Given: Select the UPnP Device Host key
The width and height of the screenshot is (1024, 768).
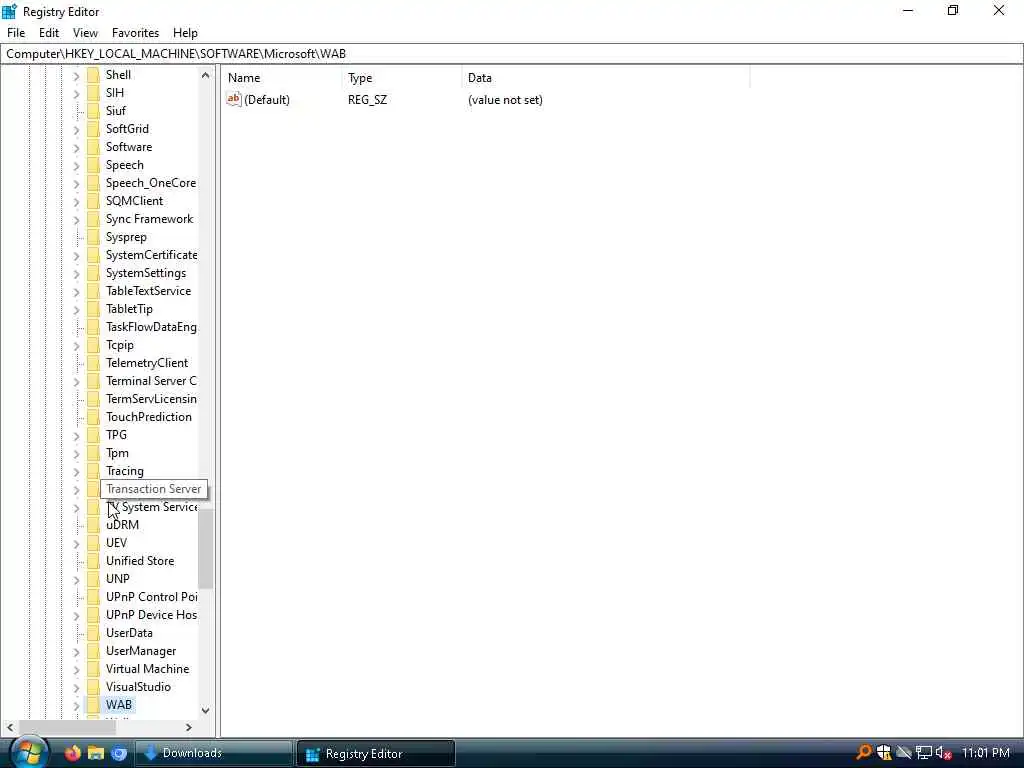Looking at the screenshot, I should coord(151,615).
